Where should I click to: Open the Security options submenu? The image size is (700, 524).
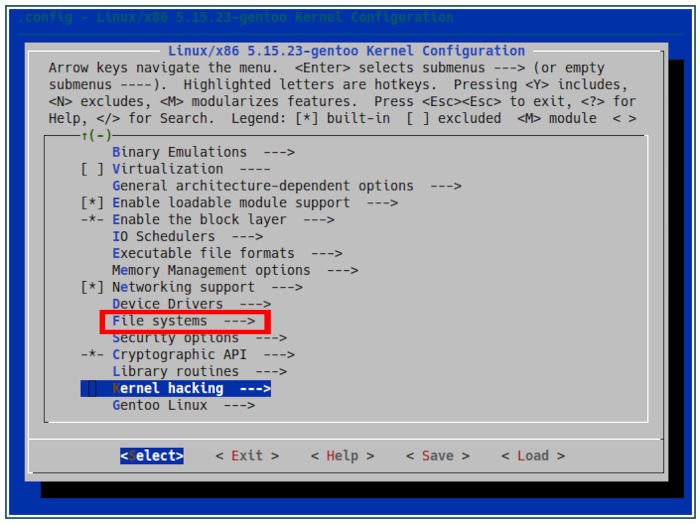199,338
